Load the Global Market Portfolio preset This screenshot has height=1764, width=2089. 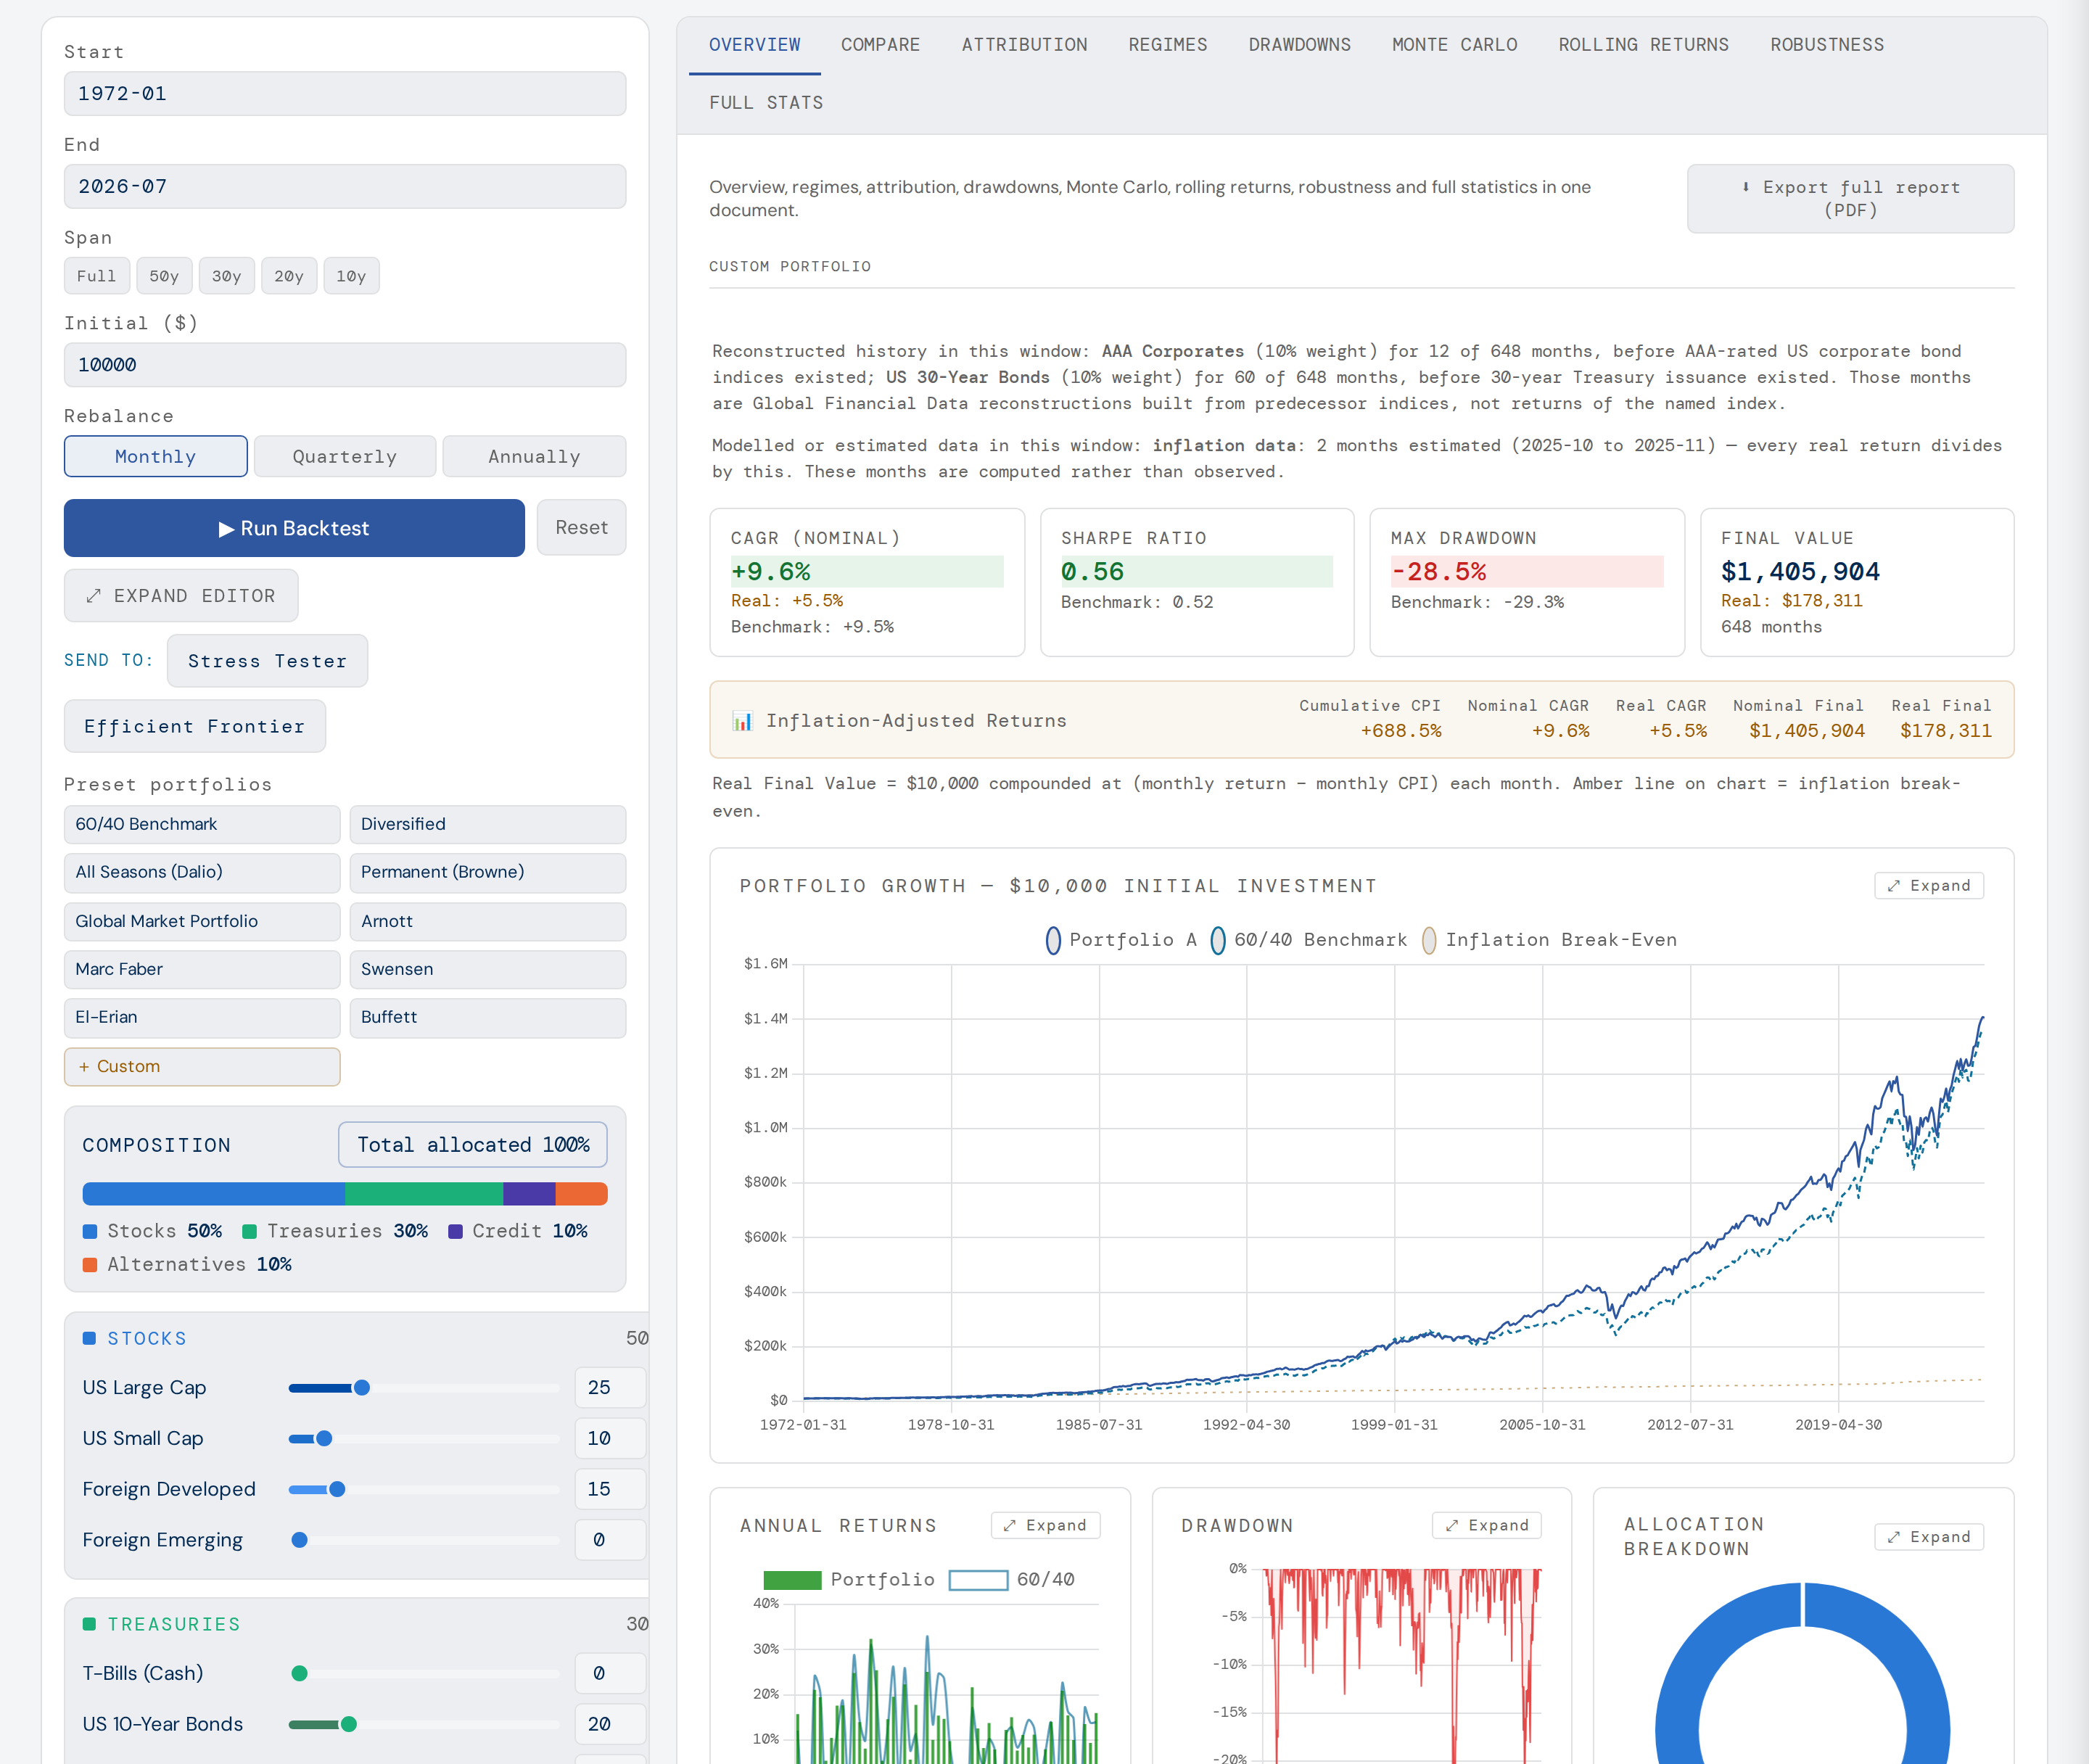pos(202,921)
